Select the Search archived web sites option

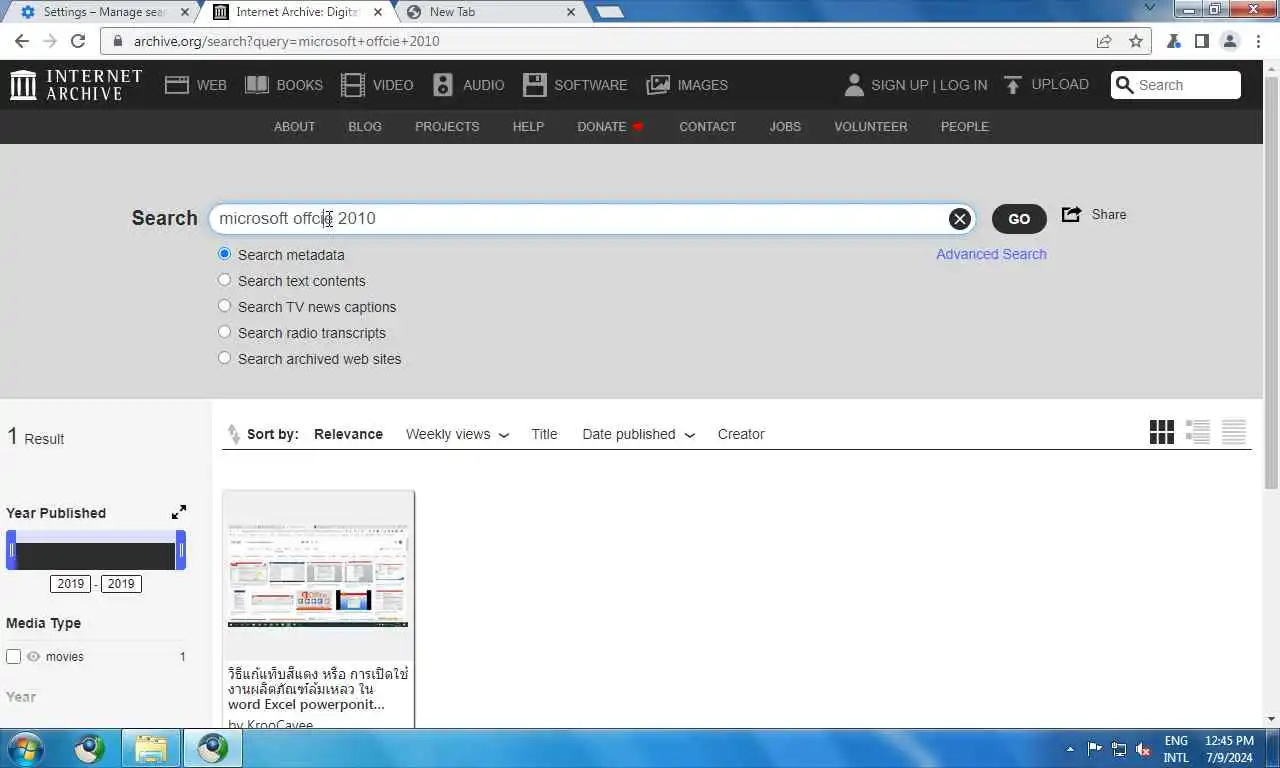click(x=224, y=358)
